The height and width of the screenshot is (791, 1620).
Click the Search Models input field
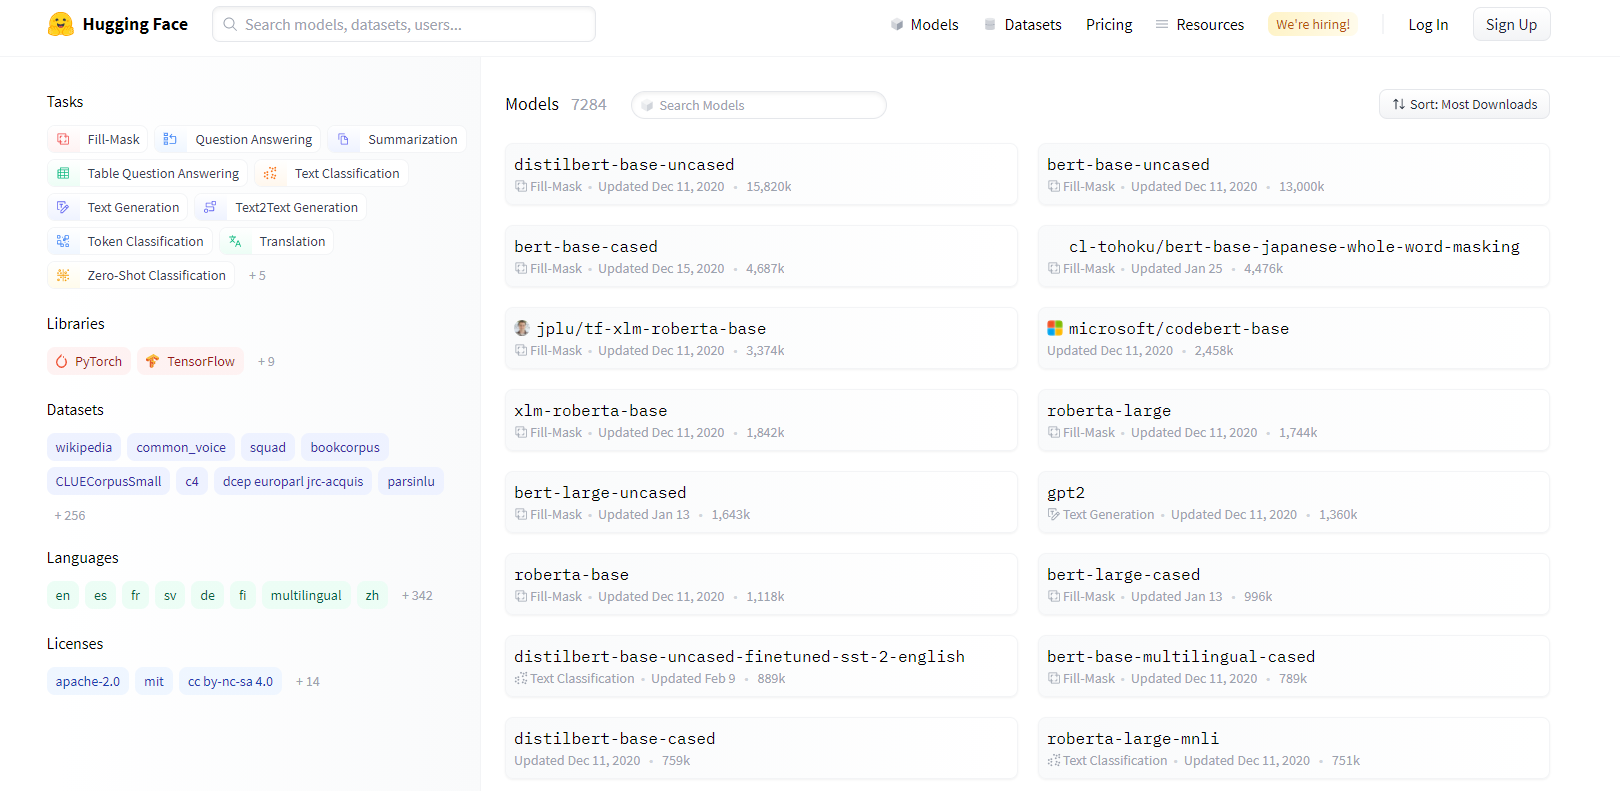[x=759, y=105]
